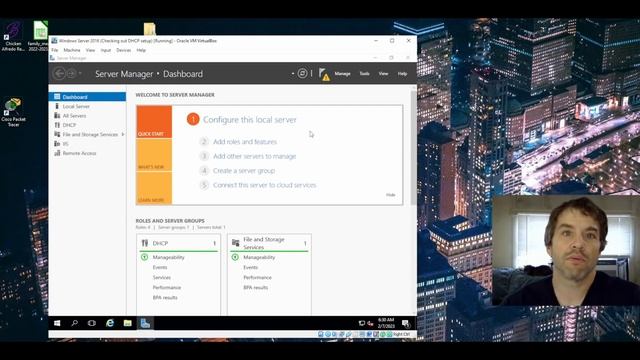Open the Chicken Alfredo desktop shortcut
Screen dimensions: 640x360
click(13, 37)
